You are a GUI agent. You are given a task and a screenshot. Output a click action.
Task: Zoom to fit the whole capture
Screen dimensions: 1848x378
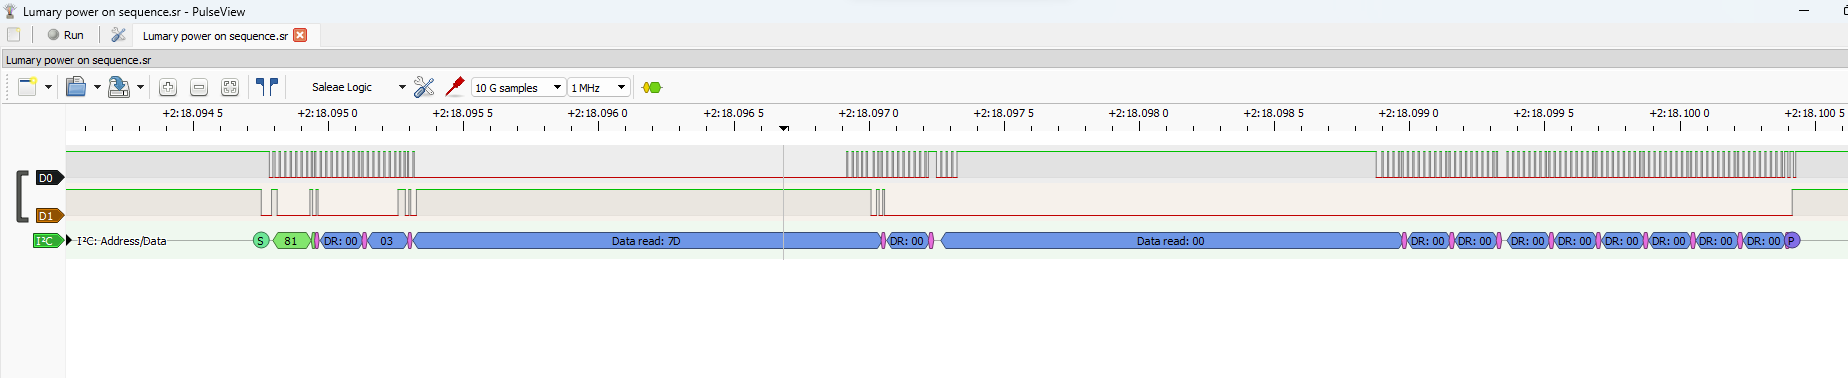coord(230,88)
